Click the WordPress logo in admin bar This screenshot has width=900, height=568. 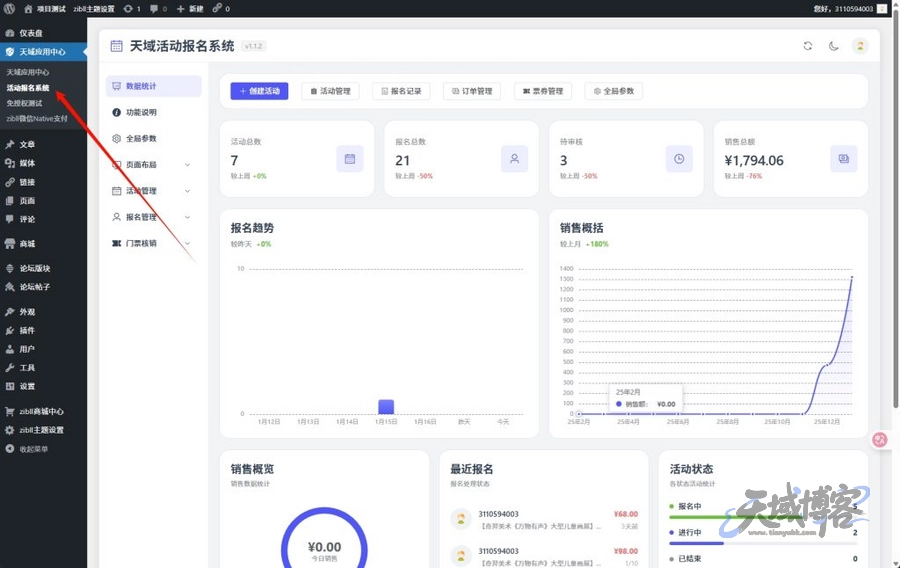pos(9,9)
